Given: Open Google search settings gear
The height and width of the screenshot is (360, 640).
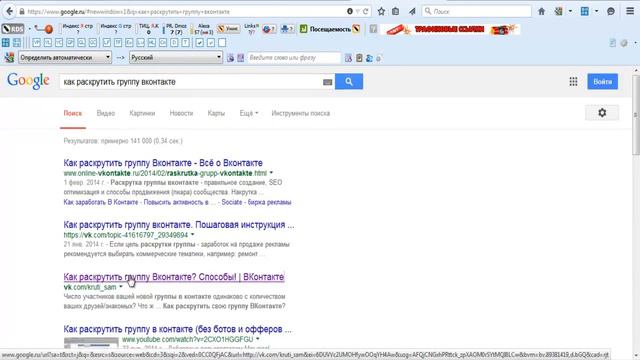Looking at the screenshot, I should click(602, 113).
